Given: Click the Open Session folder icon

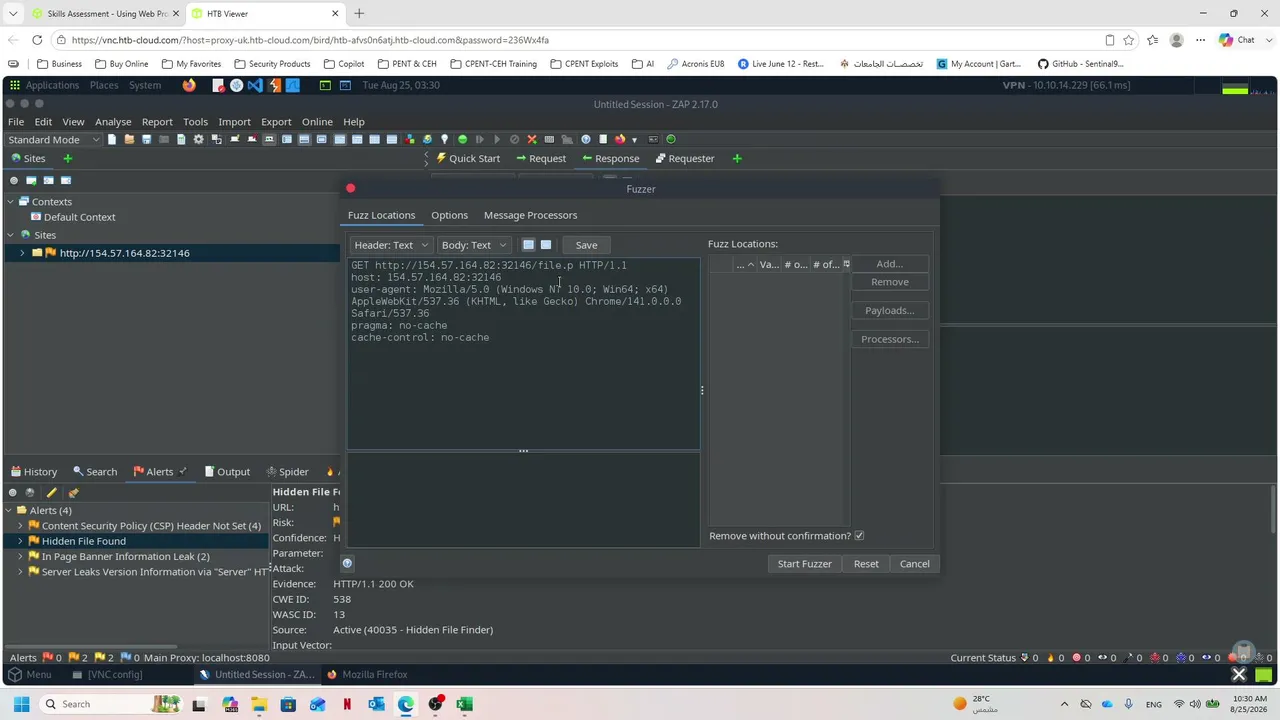Looking at the screenshot, I should pyautogui.click(x=129, y=140).
